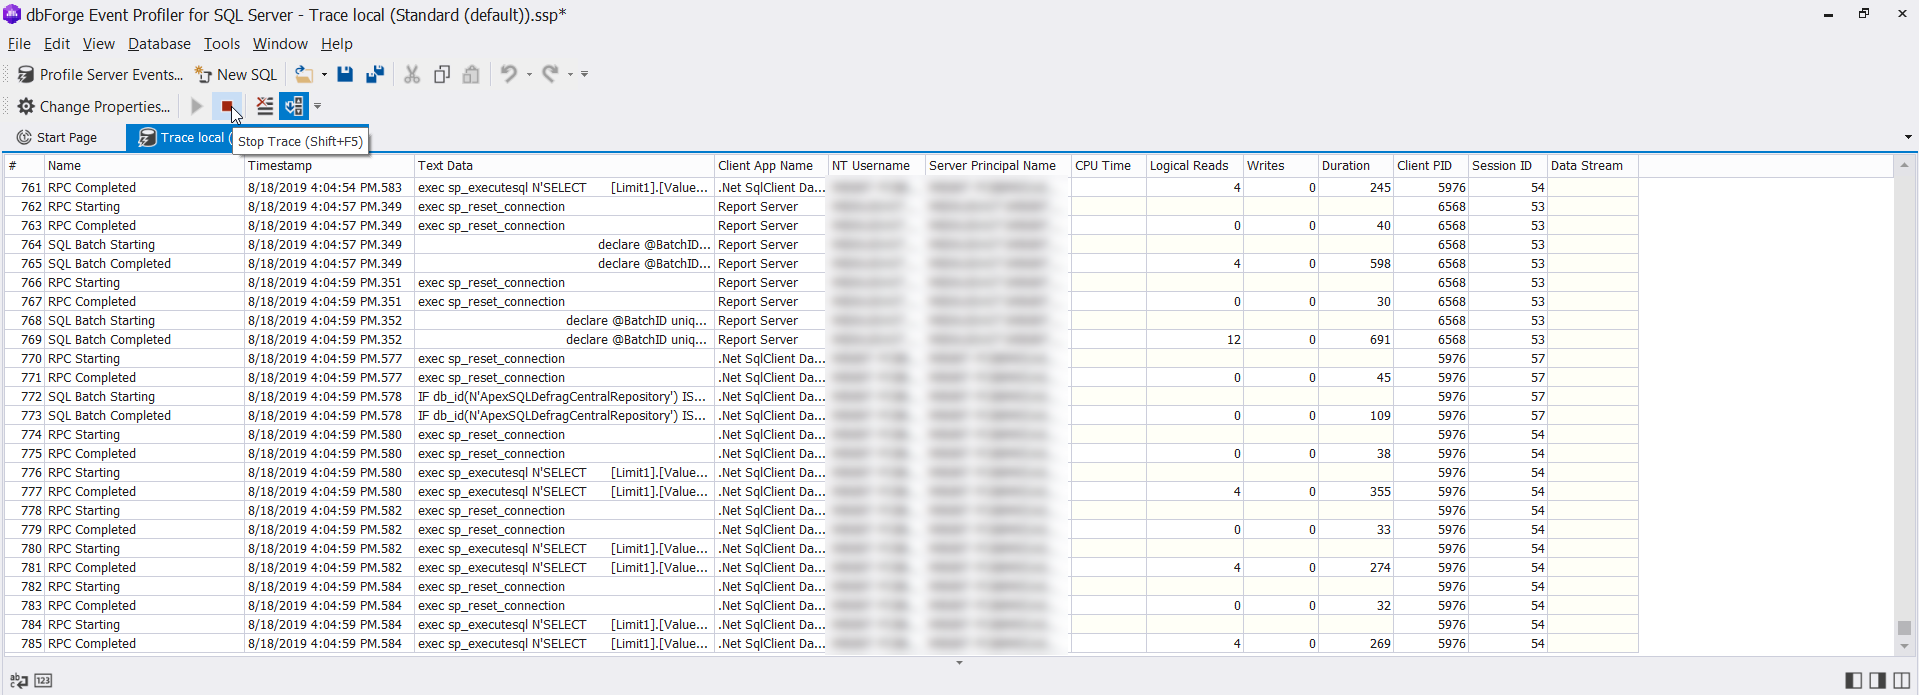Screen dimensions: 1919x695
Task: Click the New SQL button label
Action: [x=247, y=75]
